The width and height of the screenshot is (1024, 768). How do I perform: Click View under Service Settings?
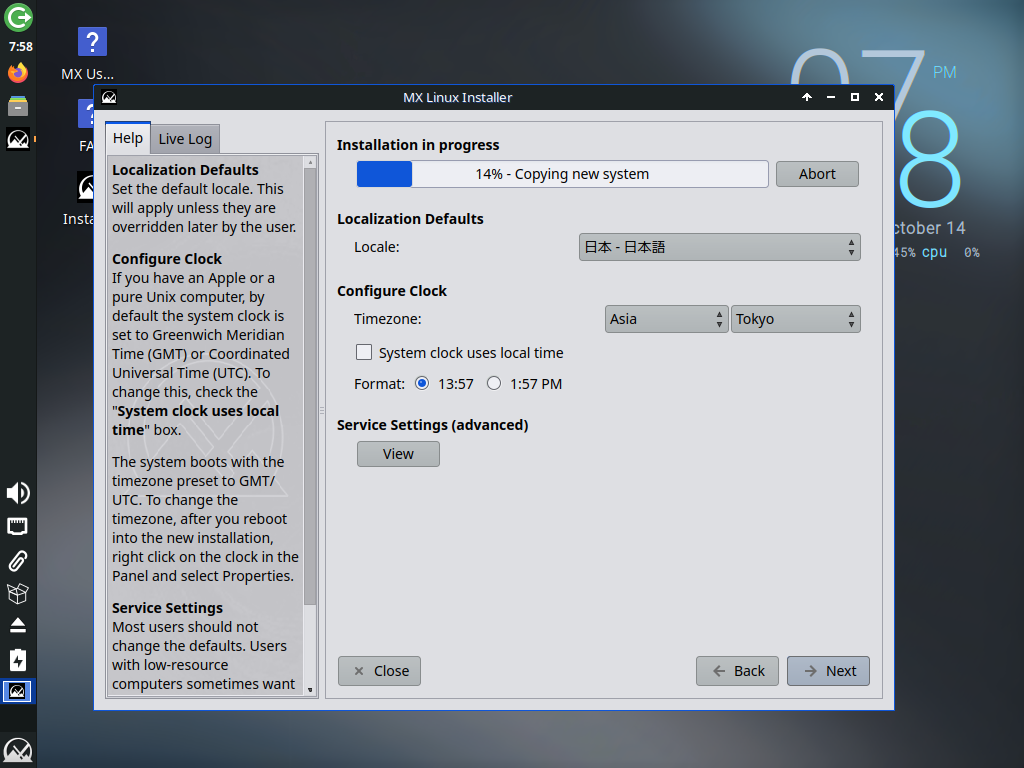398,454
